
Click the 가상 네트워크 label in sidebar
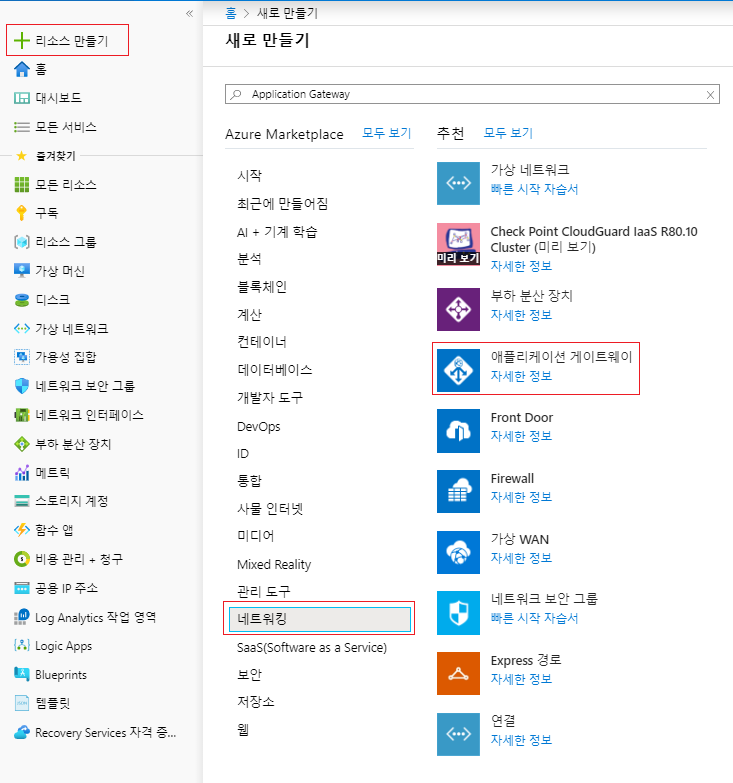tap(71, 329)
